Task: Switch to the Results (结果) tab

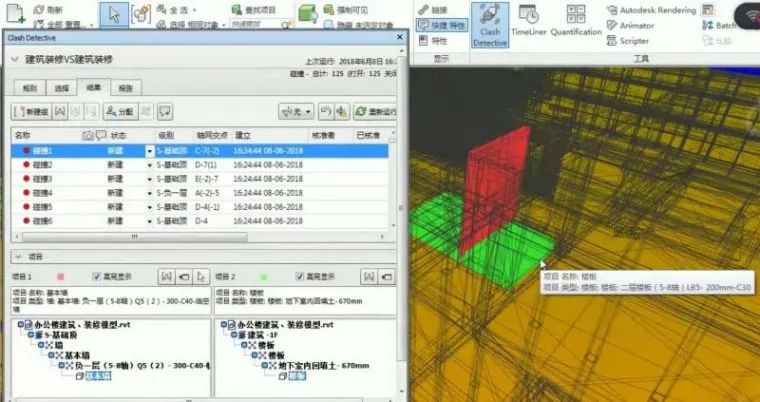Action: pos(94,87)
